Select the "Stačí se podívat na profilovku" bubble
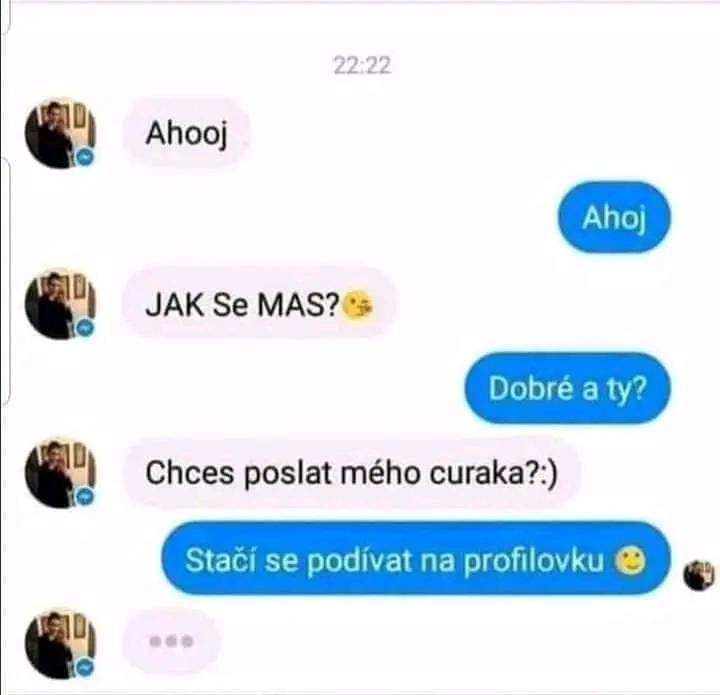720x695 pixels. 416,558
